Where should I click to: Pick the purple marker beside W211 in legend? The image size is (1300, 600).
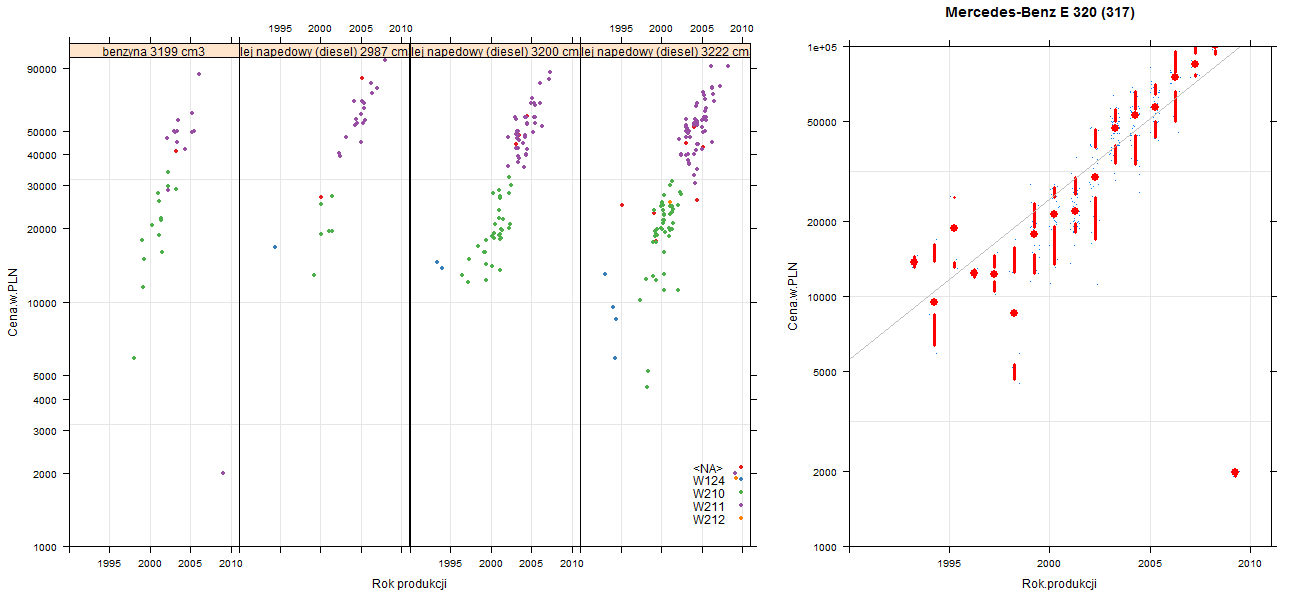coord(741,505)
